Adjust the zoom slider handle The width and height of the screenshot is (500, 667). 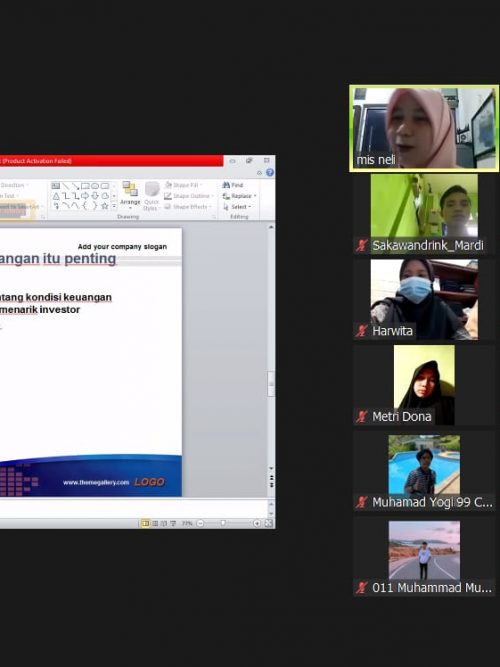[x=223, y=523]
